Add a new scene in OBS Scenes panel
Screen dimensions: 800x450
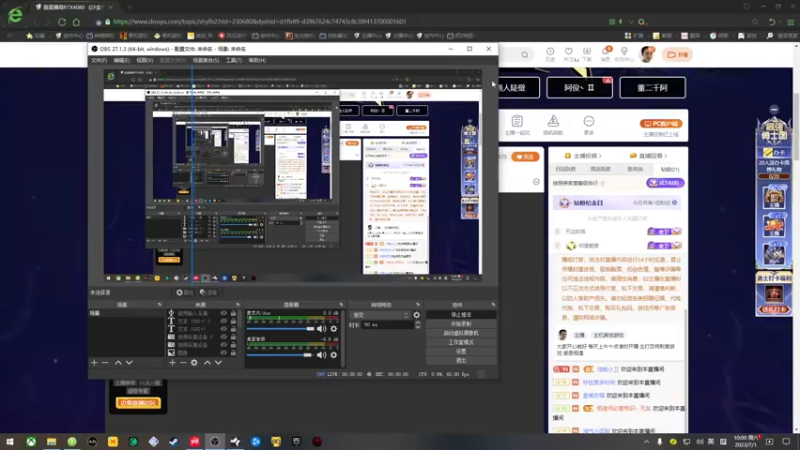coord(94,362)
